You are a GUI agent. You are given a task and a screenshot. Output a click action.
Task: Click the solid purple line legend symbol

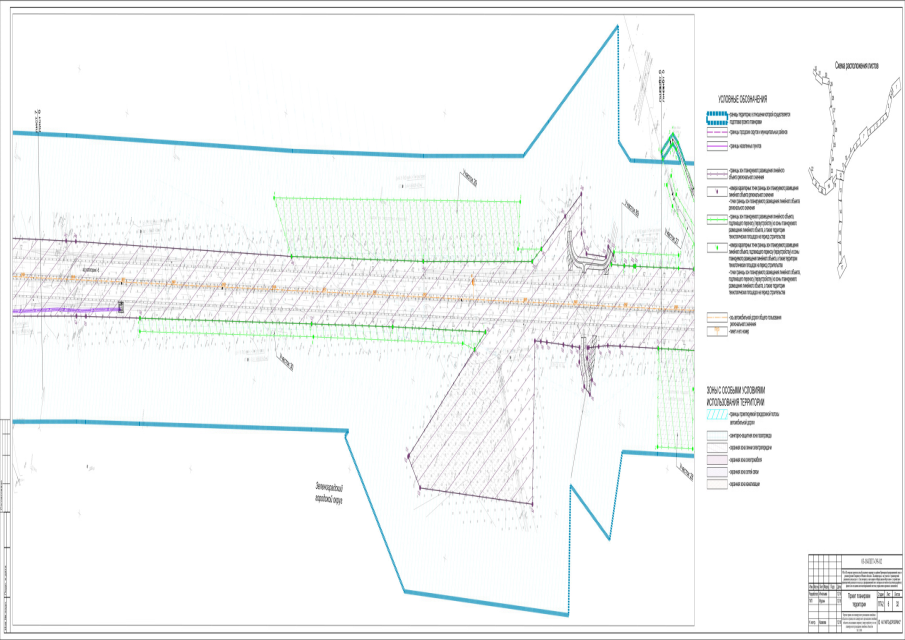coord(715,146)
